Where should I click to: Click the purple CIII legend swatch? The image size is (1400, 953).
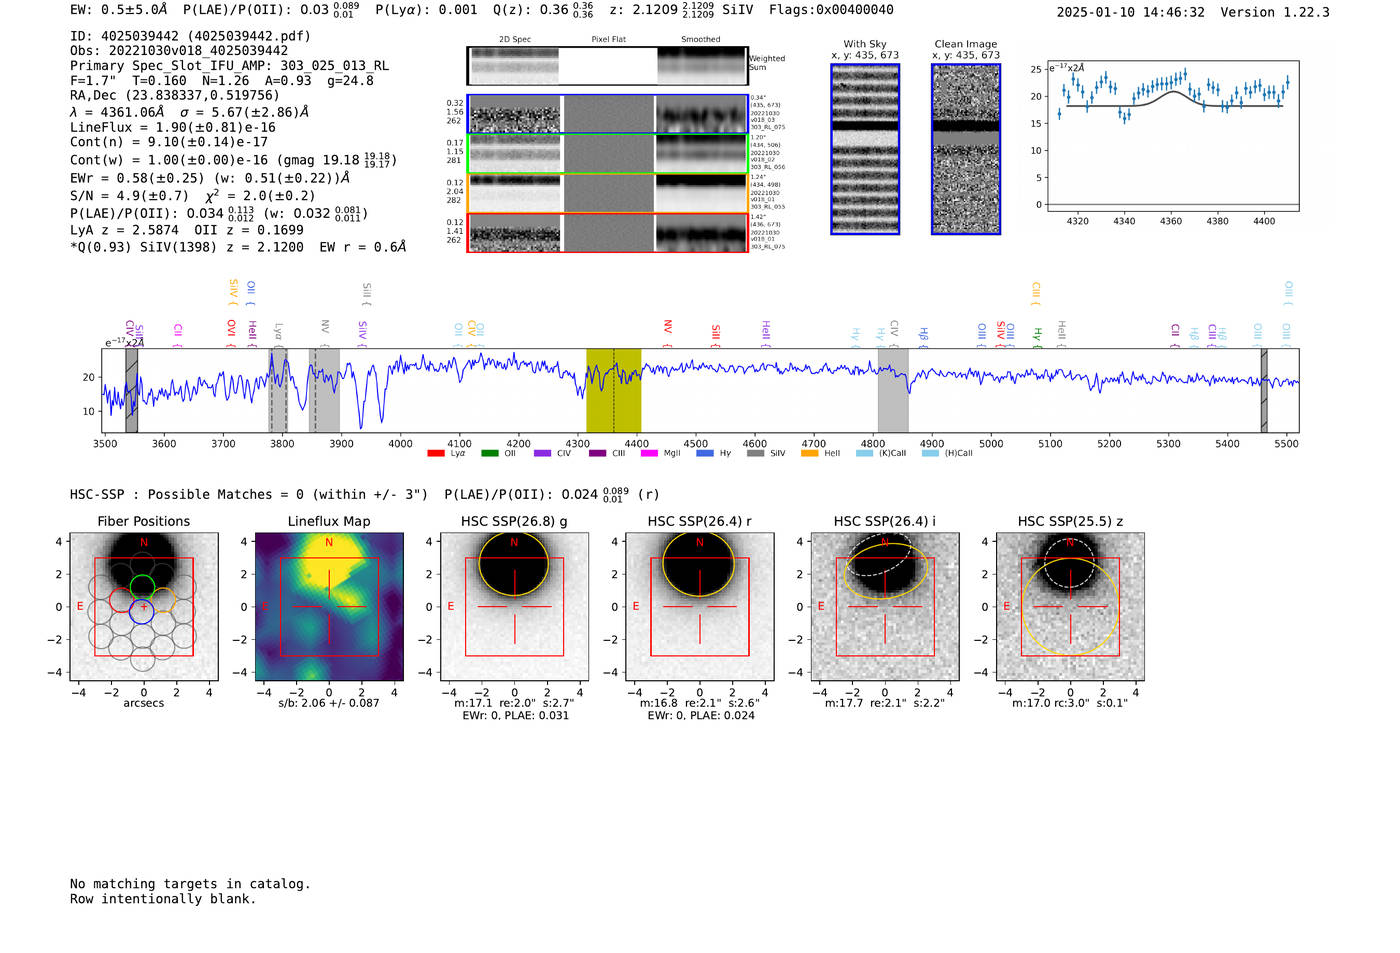pos(597,453)
